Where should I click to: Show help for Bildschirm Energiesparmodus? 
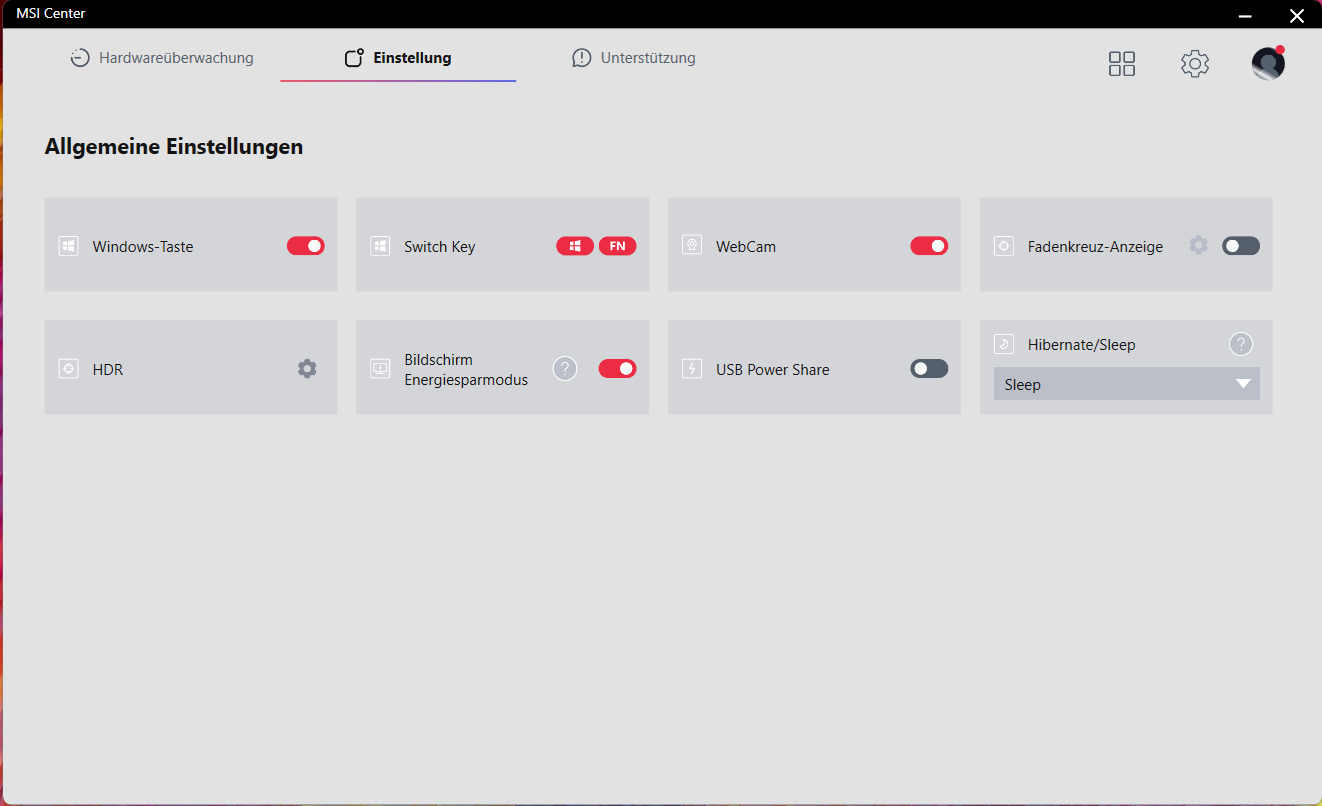point(565,369)
